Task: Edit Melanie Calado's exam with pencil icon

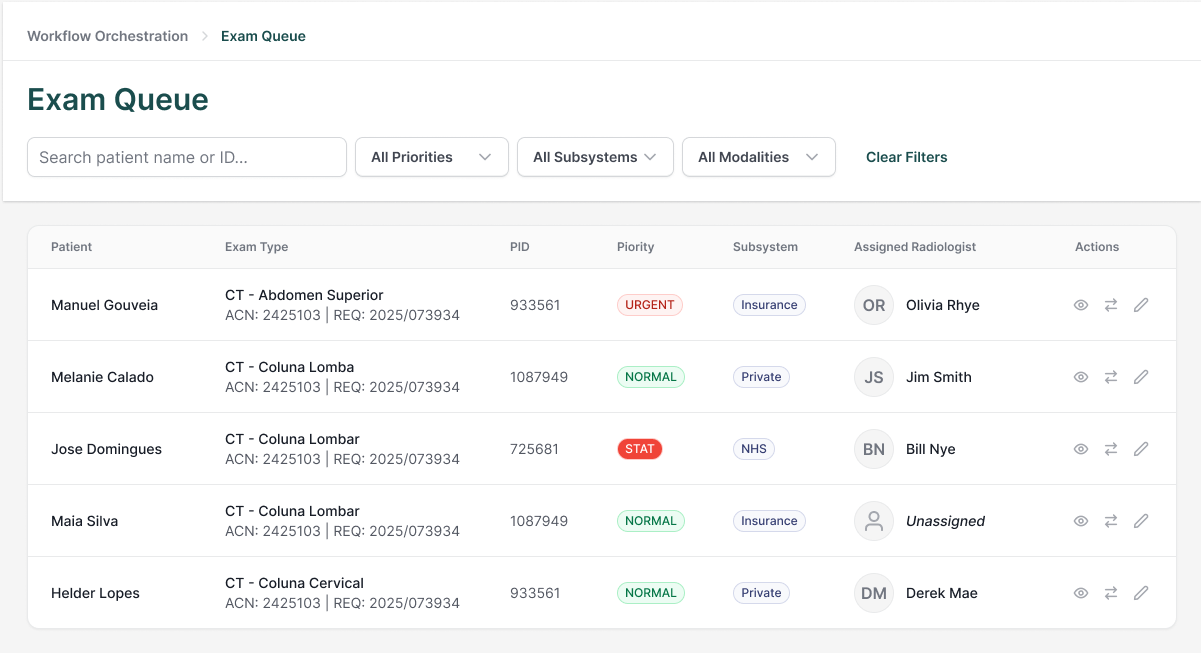Action: 1141,377
